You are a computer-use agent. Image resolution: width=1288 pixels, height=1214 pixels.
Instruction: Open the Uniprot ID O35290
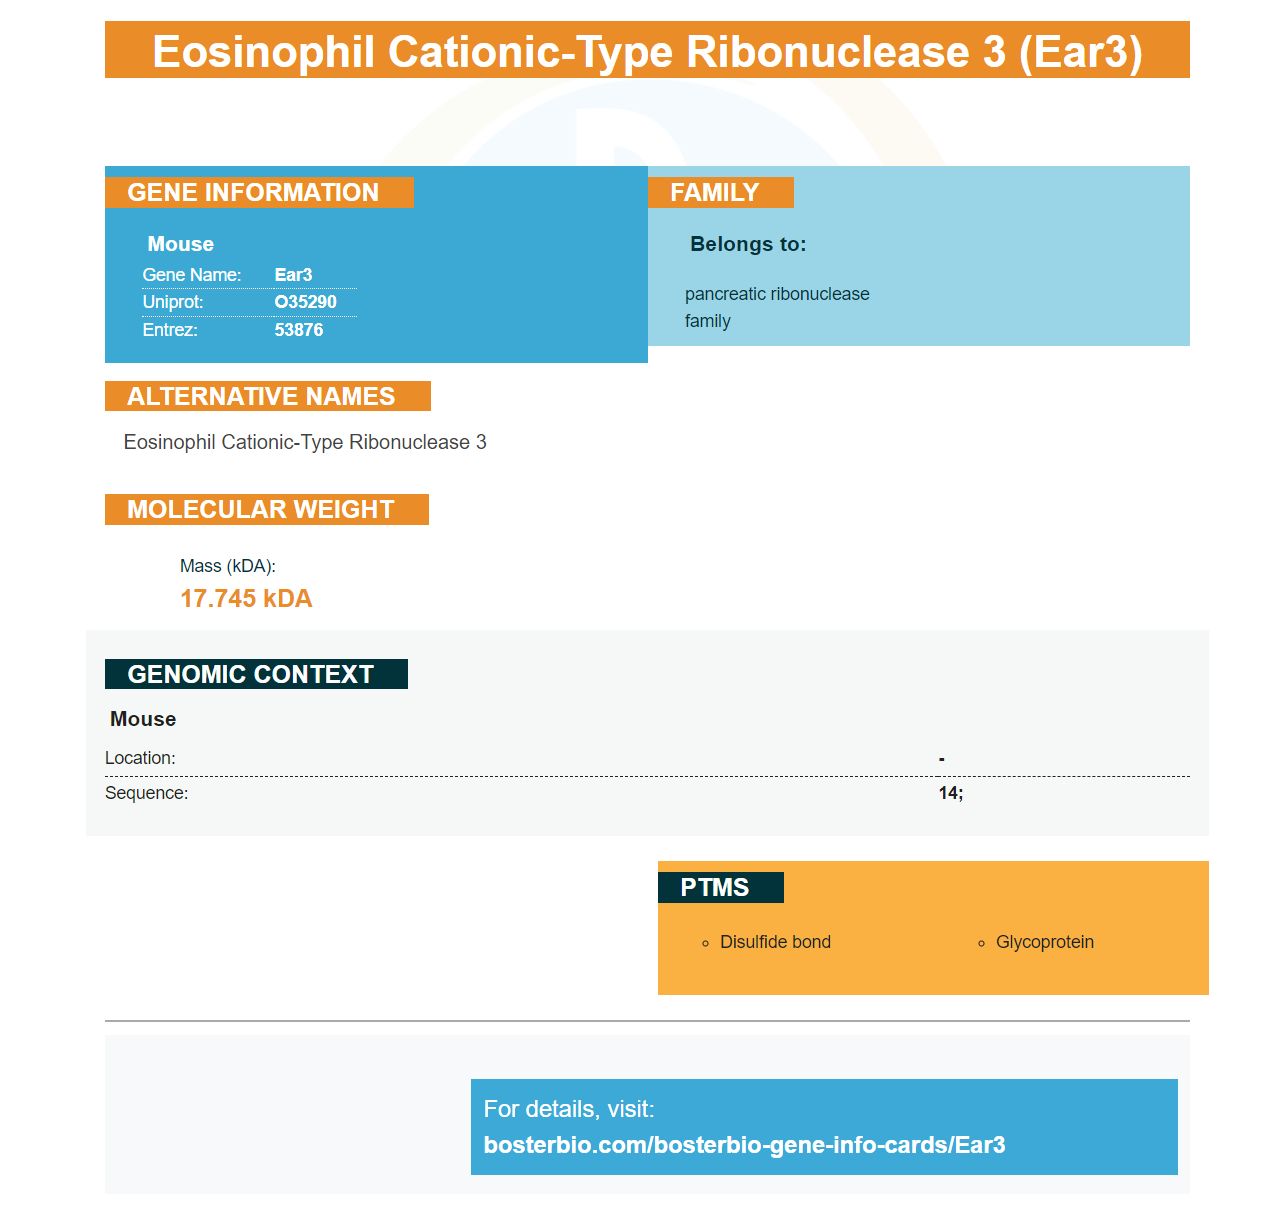point(305,302)
